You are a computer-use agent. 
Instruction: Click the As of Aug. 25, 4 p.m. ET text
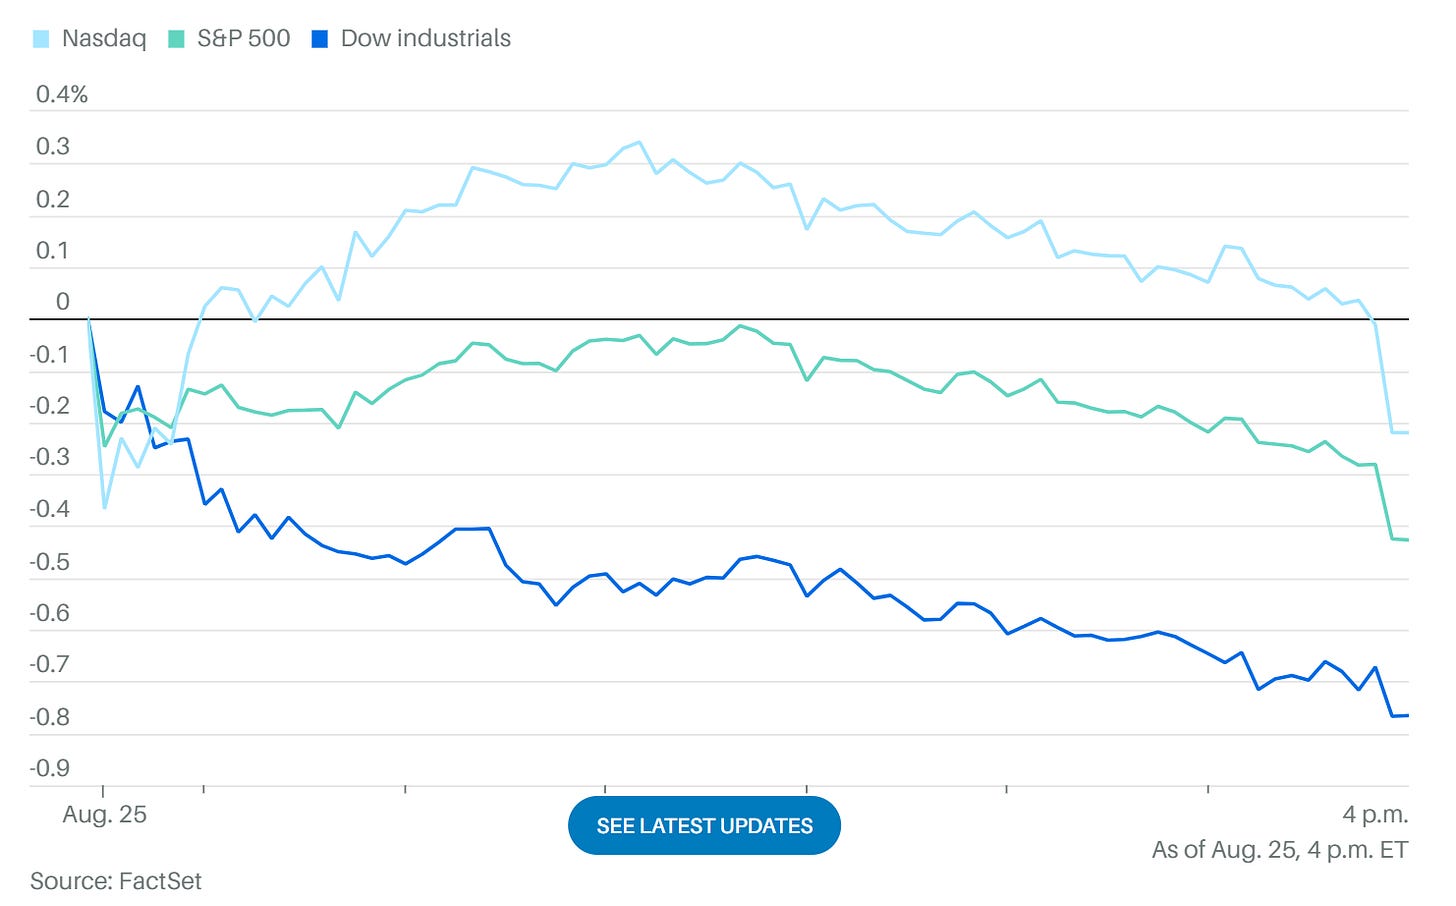[x=1280, y=851]
